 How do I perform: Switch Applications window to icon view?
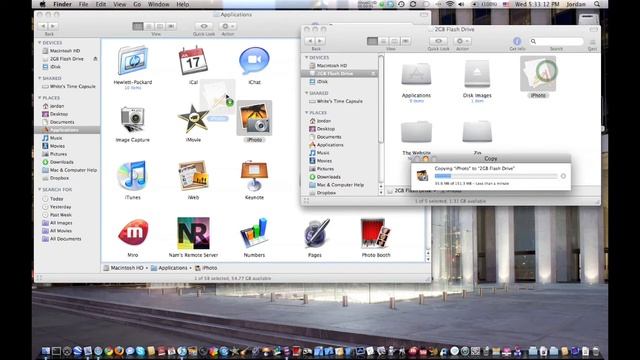coord(138,26)
